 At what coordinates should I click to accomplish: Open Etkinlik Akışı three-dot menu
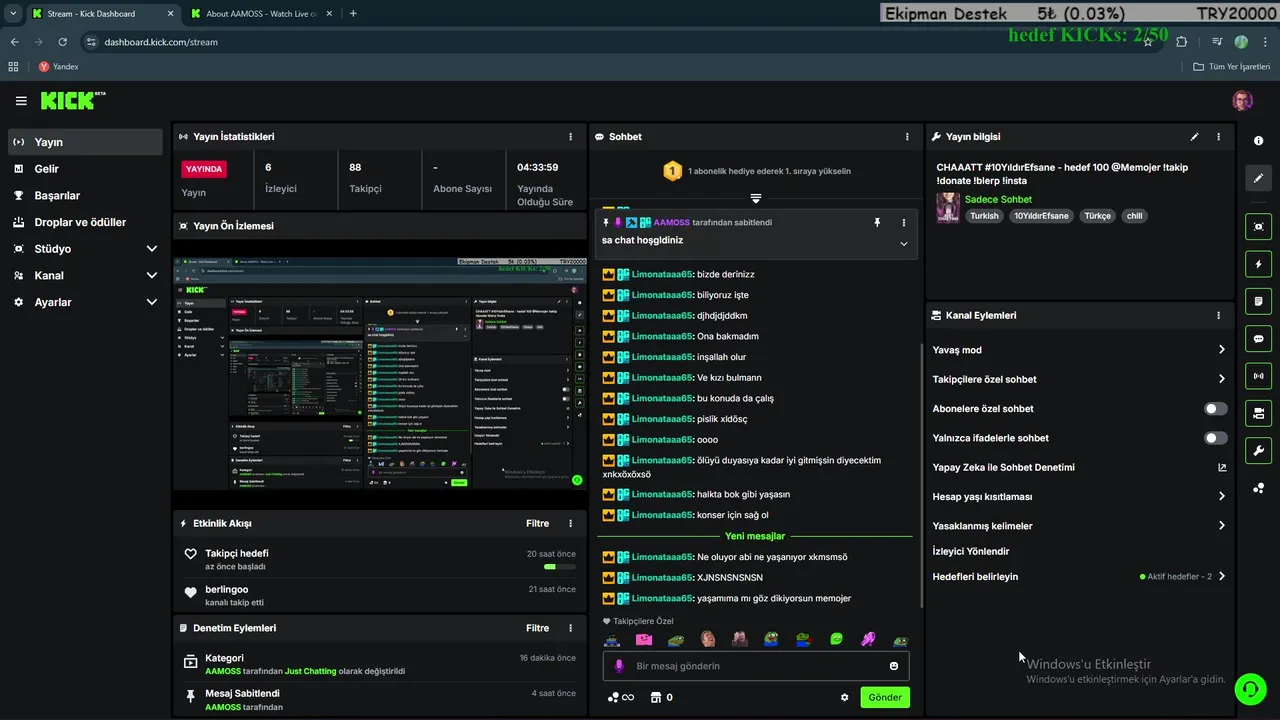click(571, 523)
